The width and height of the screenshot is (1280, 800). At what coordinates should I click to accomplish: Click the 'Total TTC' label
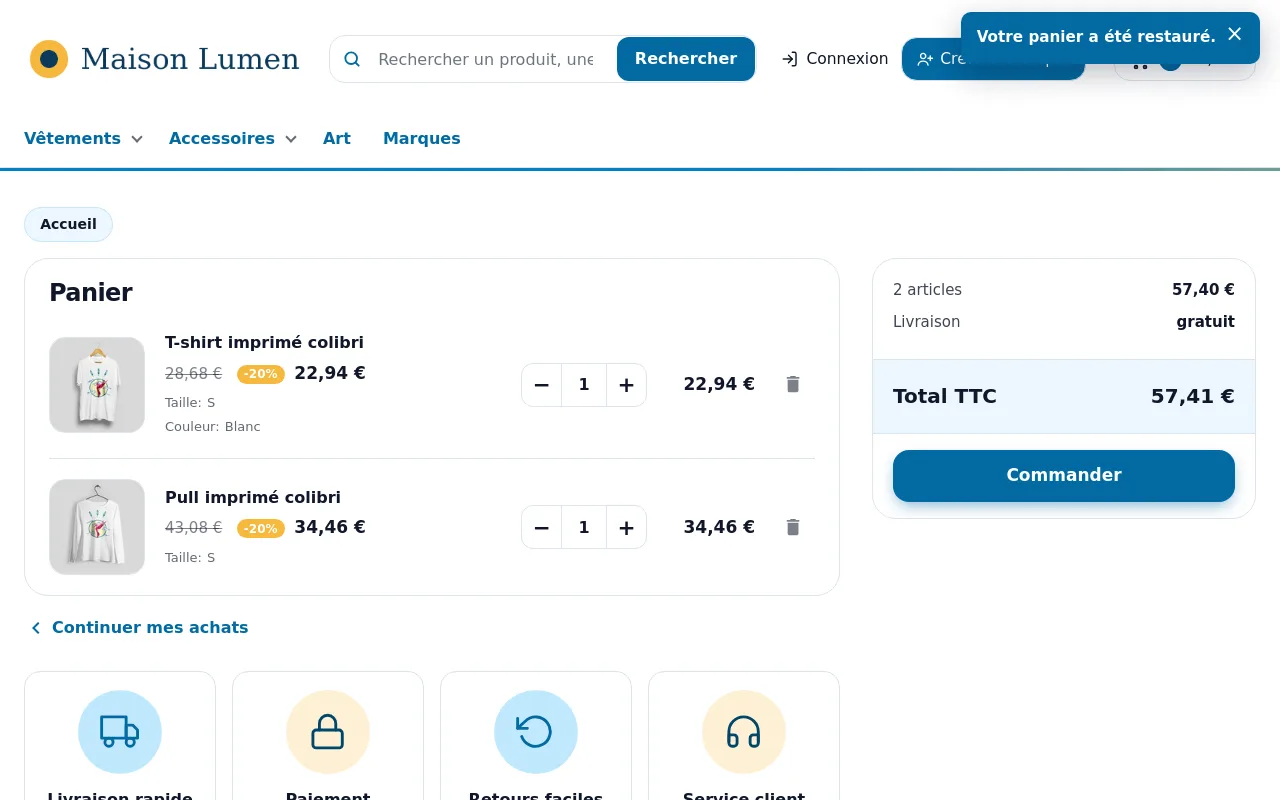[x=945, y=396]
